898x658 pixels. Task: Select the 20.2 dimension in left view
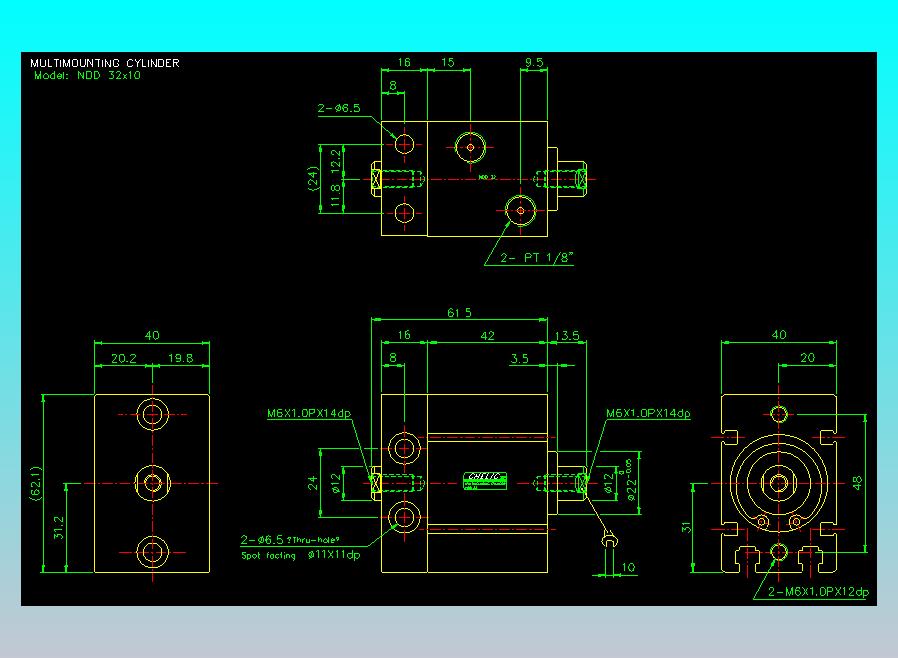[124, 358]
